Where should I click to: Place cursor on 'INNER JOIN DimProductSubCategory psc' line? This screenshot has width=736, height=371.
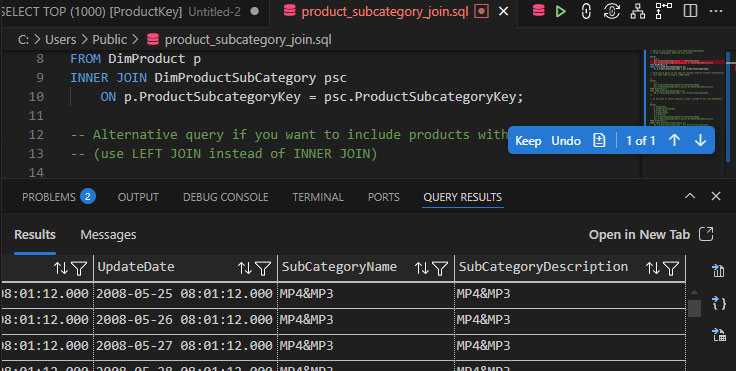[208, 77]
